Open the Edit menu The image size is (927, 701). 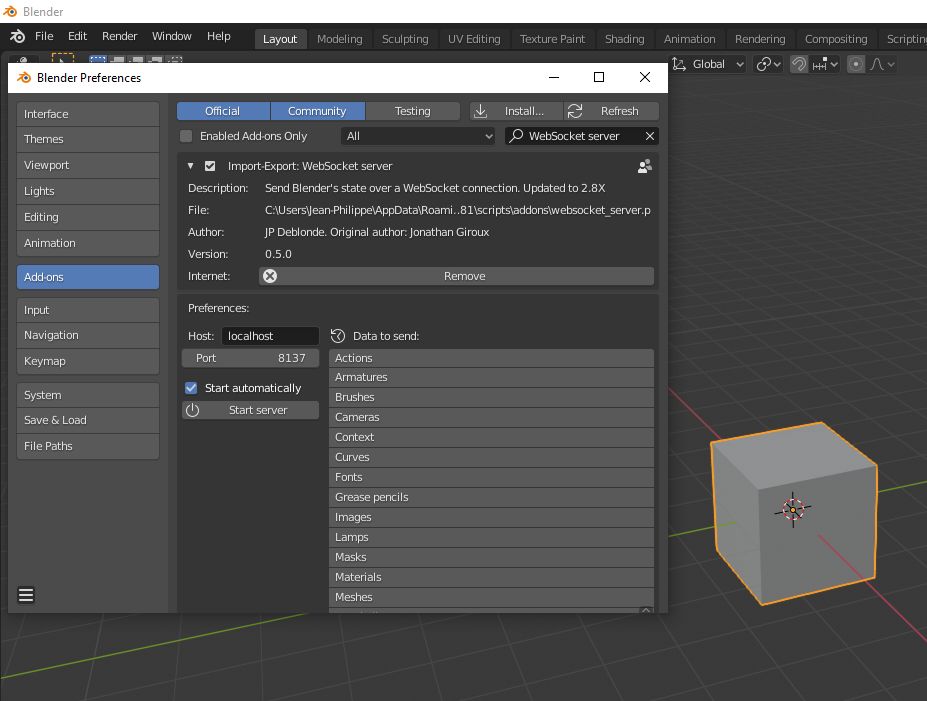77,36
